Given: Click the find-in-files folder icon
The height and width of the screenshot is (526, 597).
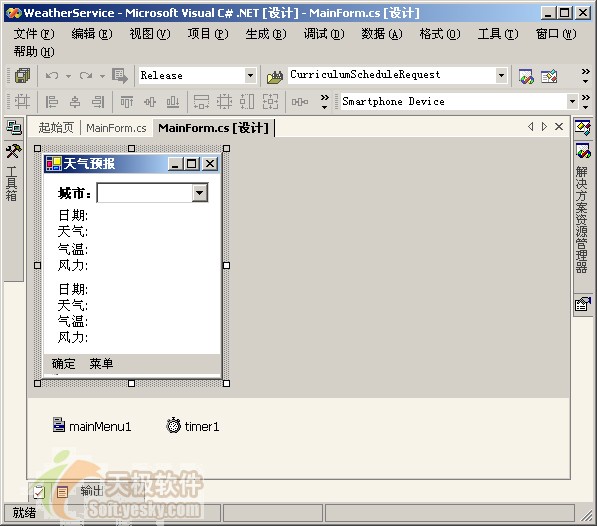Looking at the screenshot, I should [x=275, y=76].
